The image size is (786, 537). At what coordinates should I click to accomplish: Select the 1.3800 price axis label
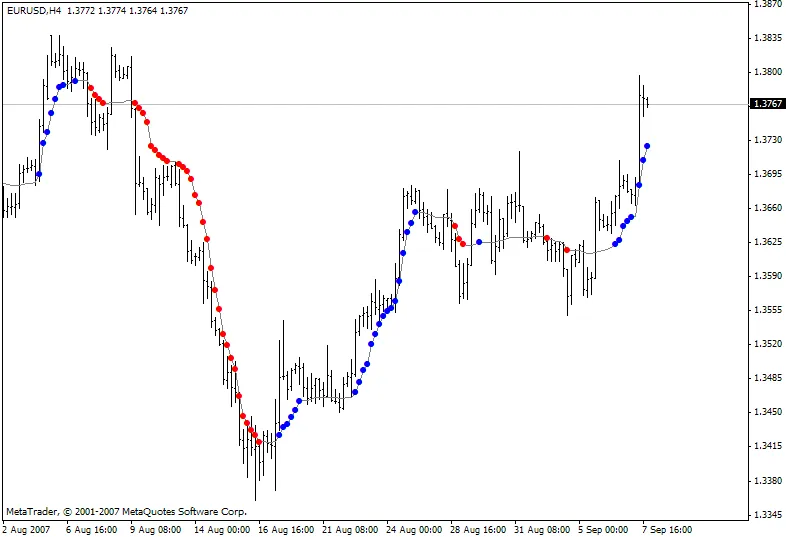[766, 72]
